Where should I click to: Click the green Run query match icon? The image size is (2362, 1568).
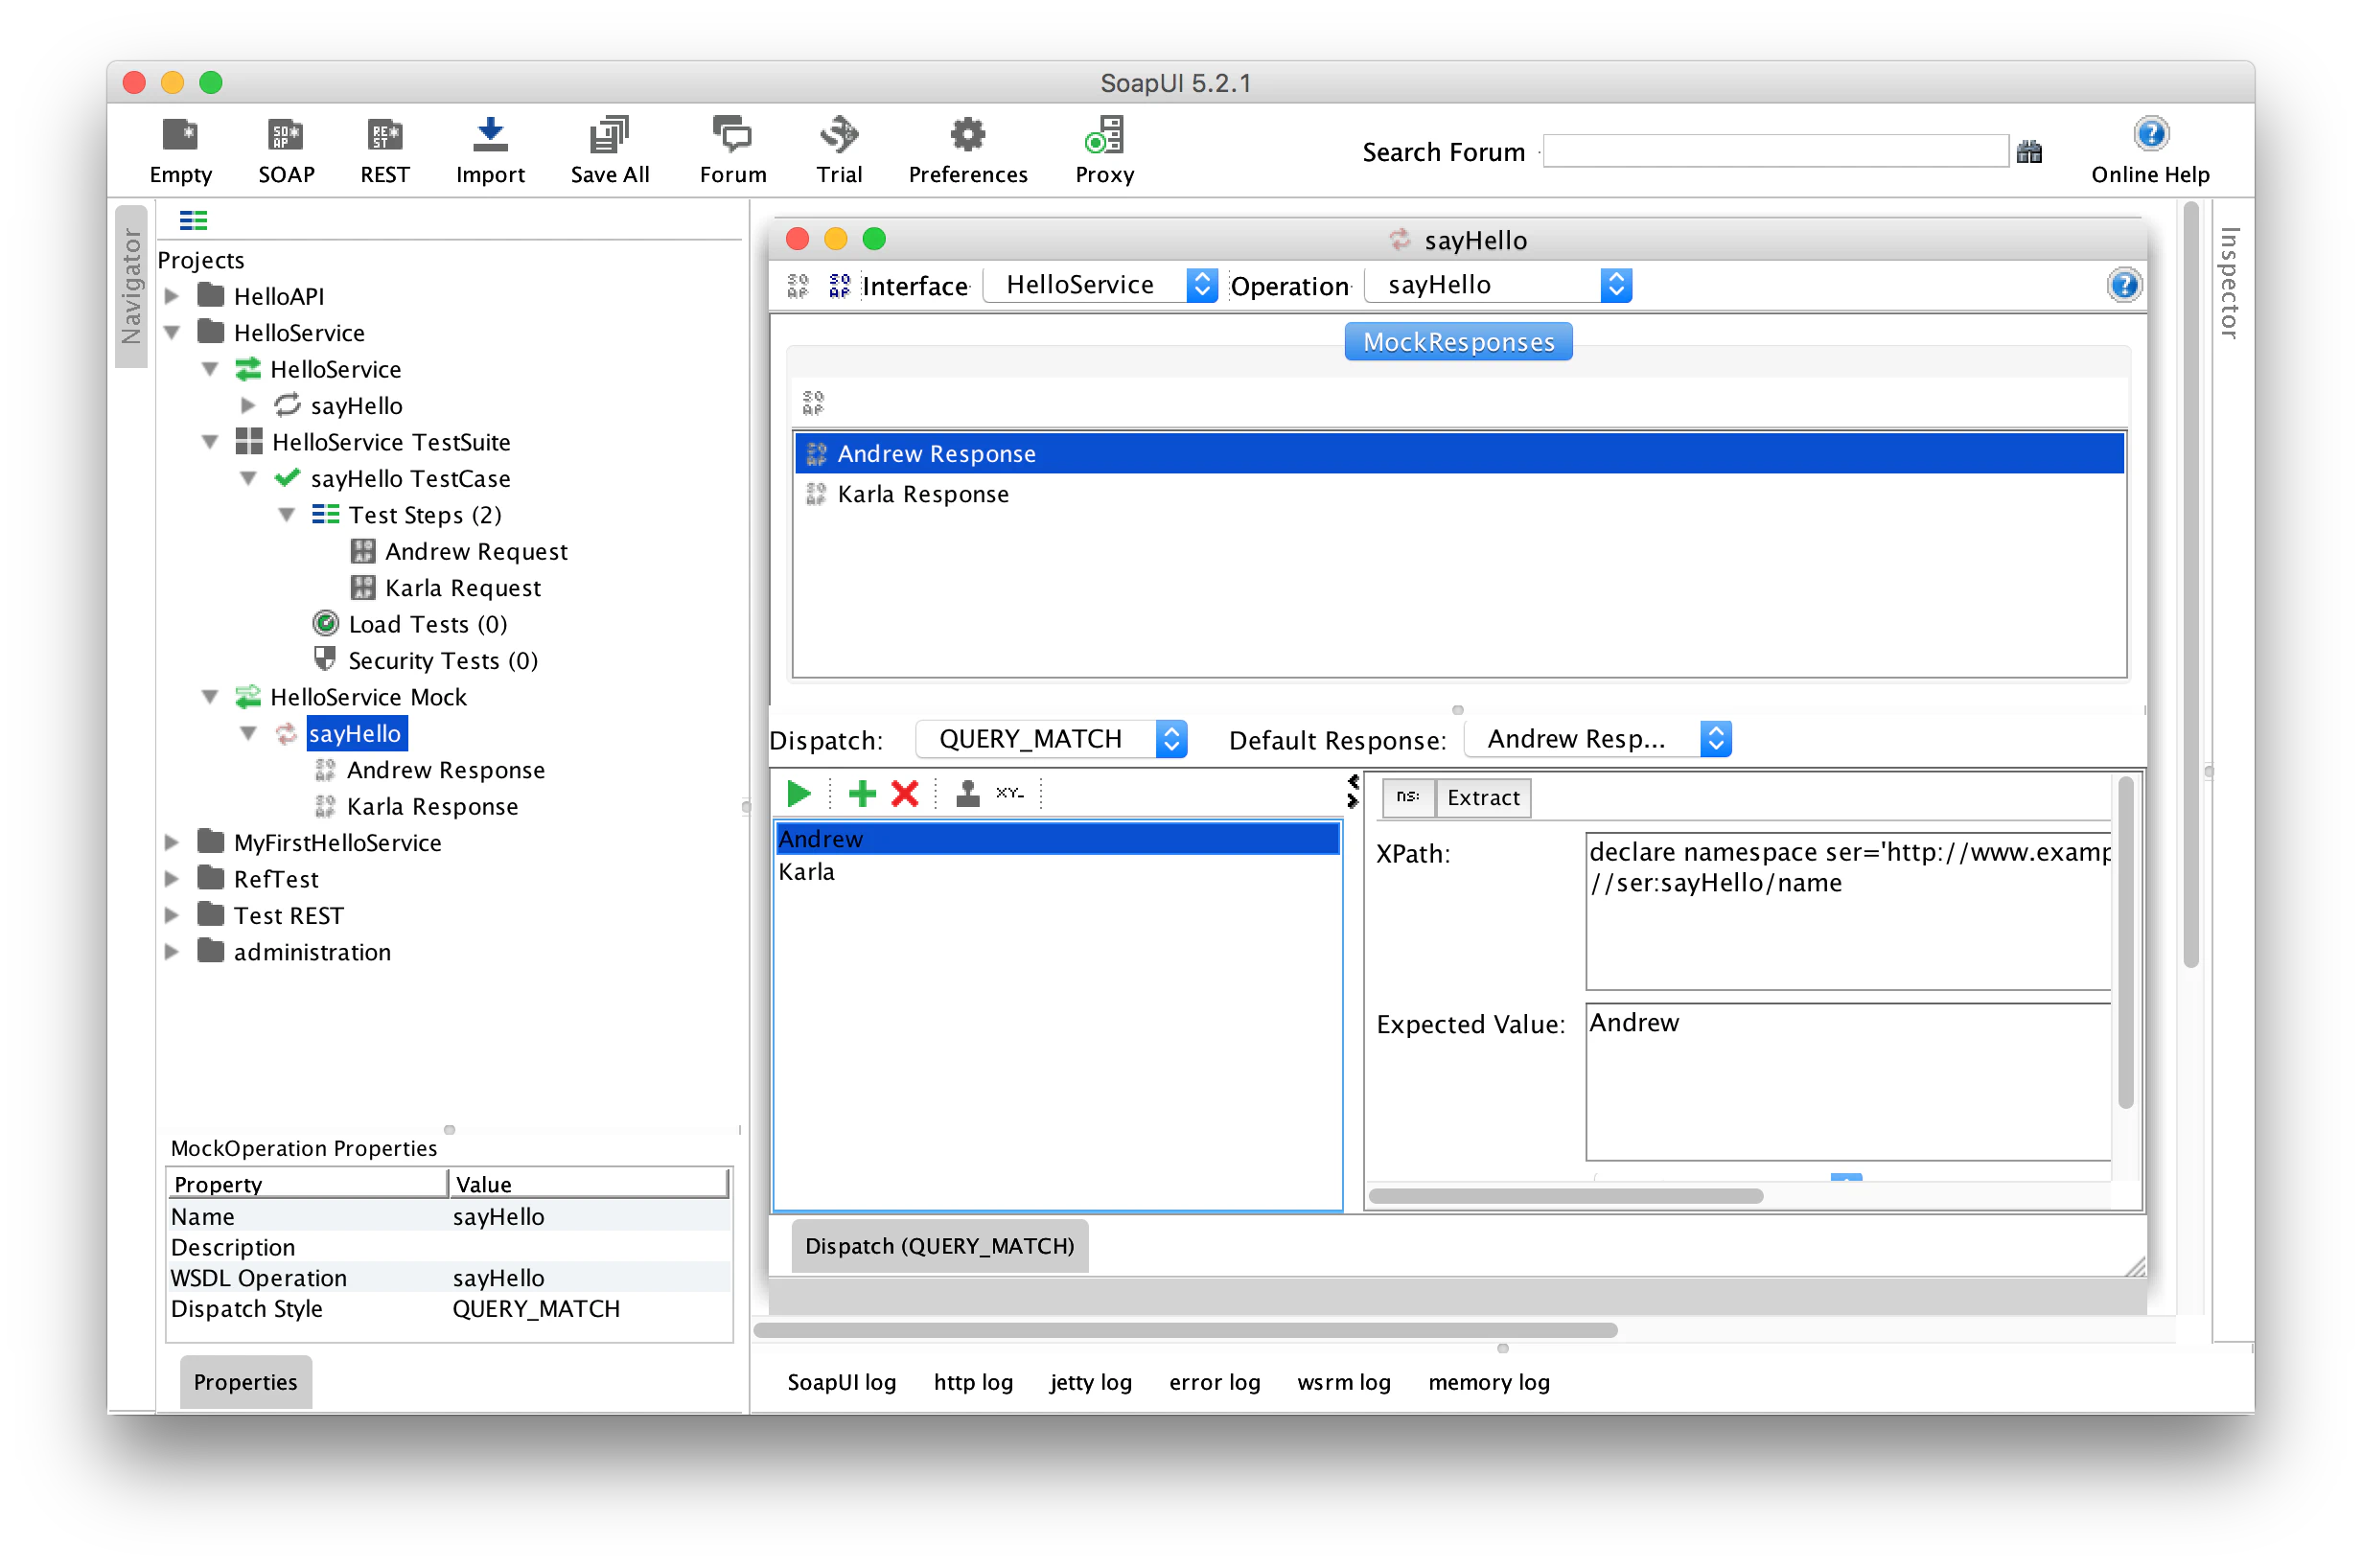[x=798, y=794]
